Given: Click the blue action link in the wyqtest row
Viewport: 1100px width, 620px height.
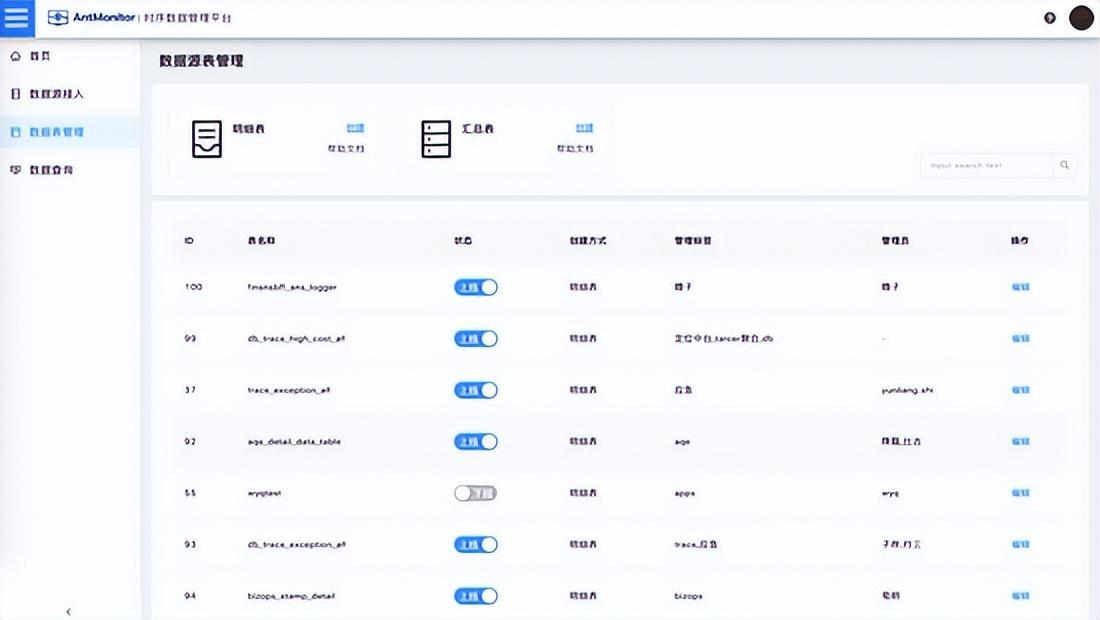Looking at the screenshot, I should tap(1021, 493).
